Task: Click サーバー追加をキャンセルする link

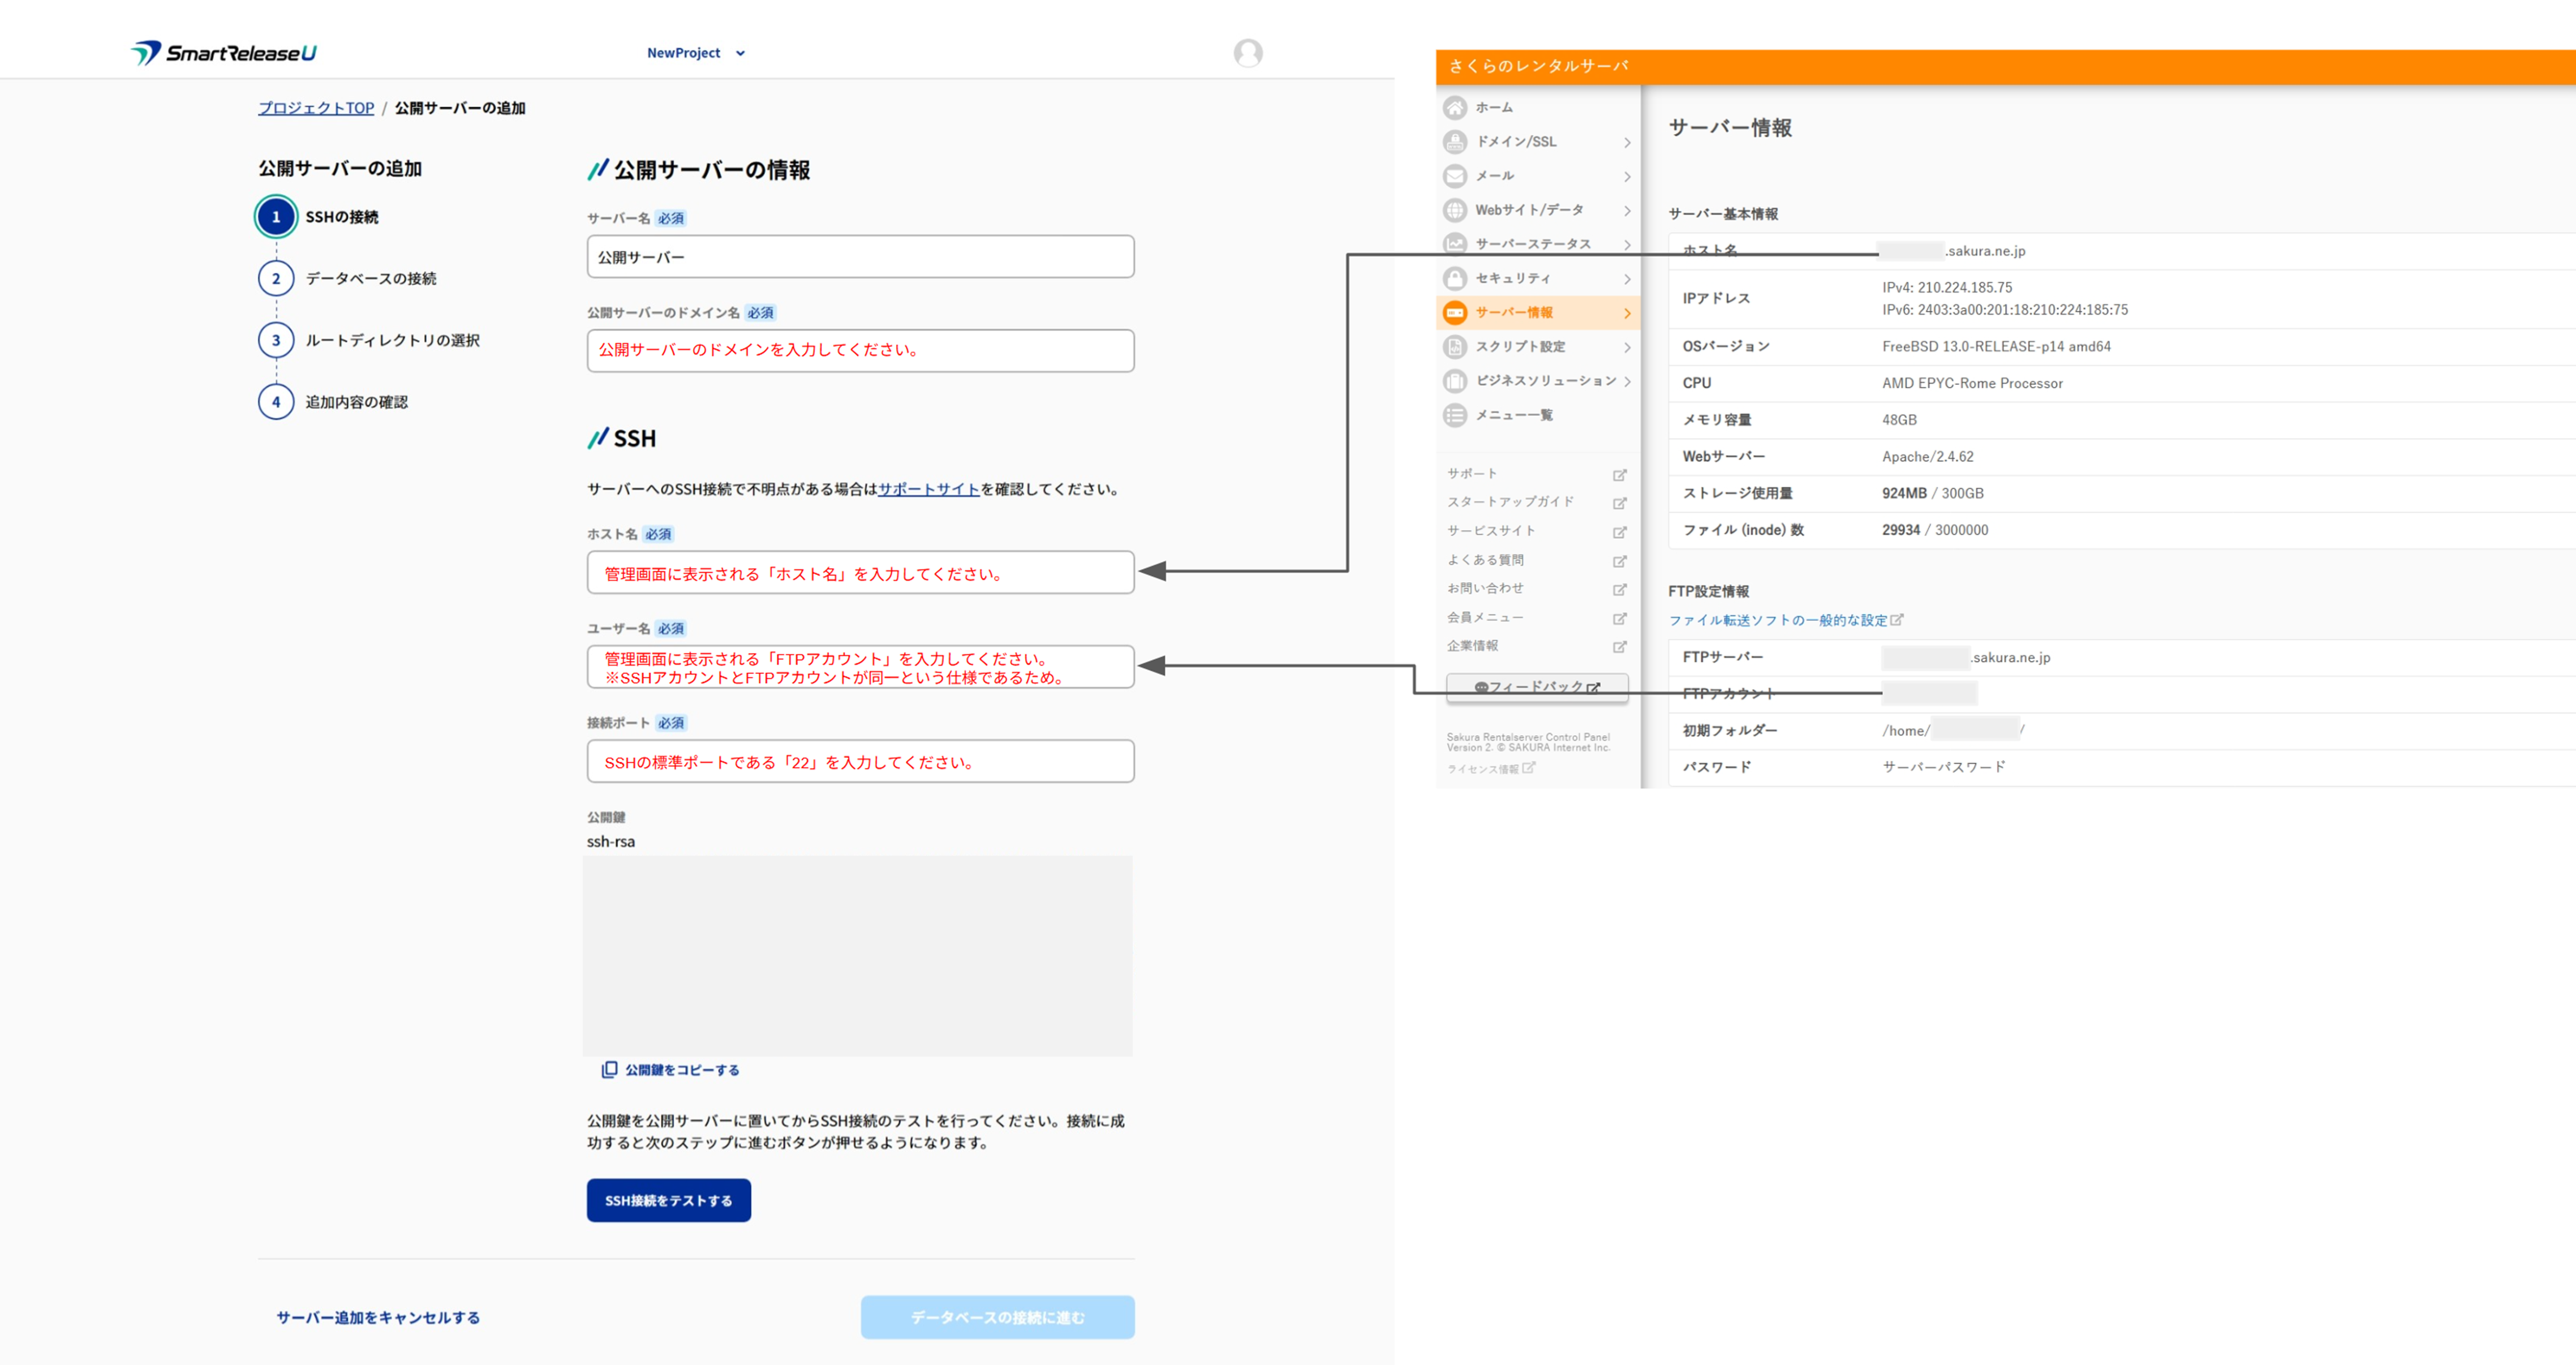Action: pos(378,1317)
